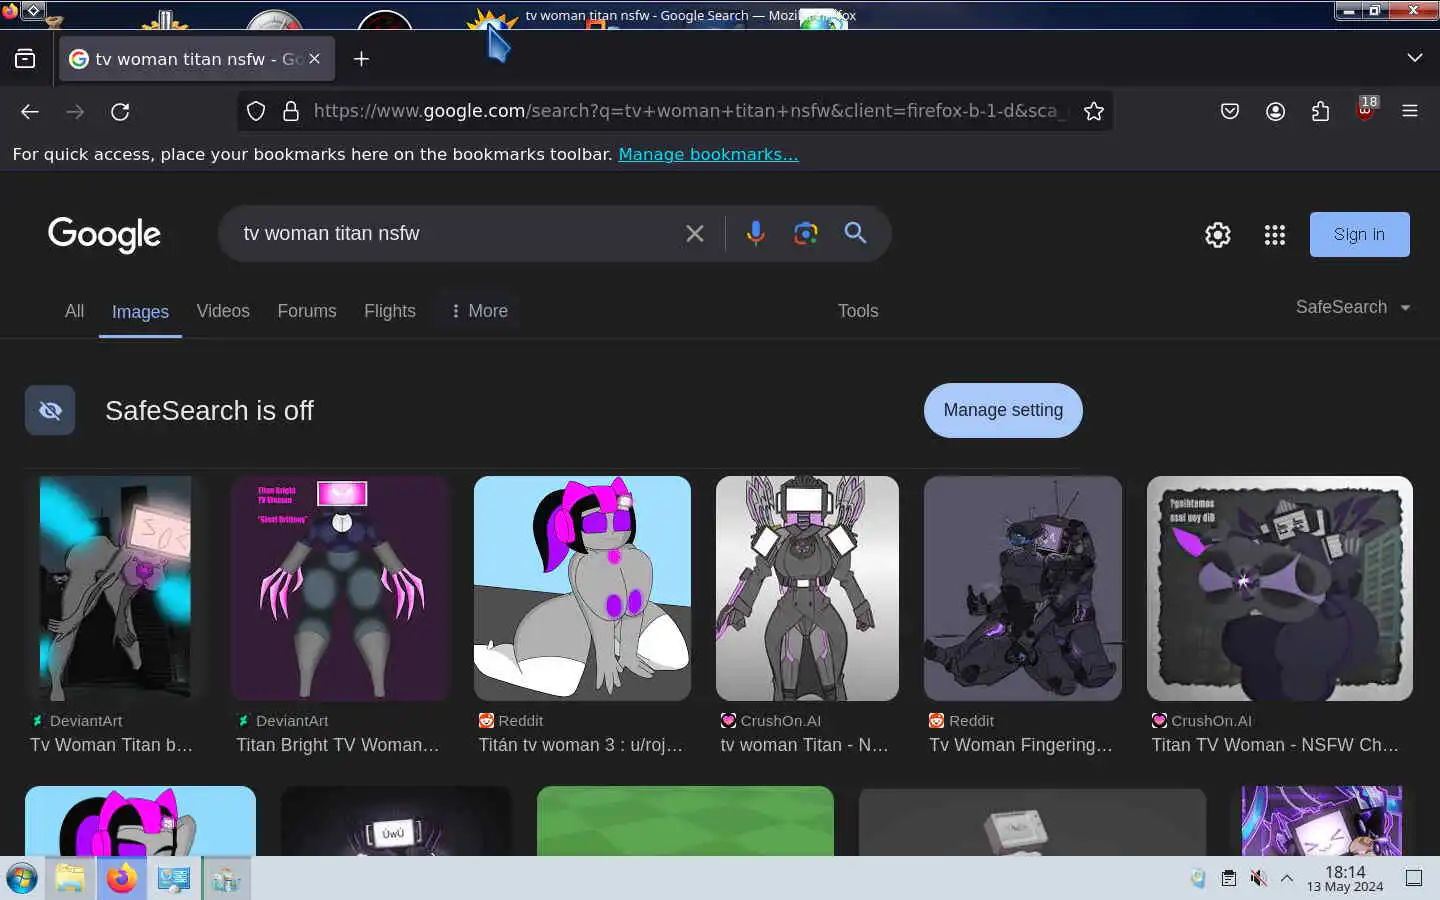Switch to the Forums tab
This screenshot has height=900, width=1440.
307,311
